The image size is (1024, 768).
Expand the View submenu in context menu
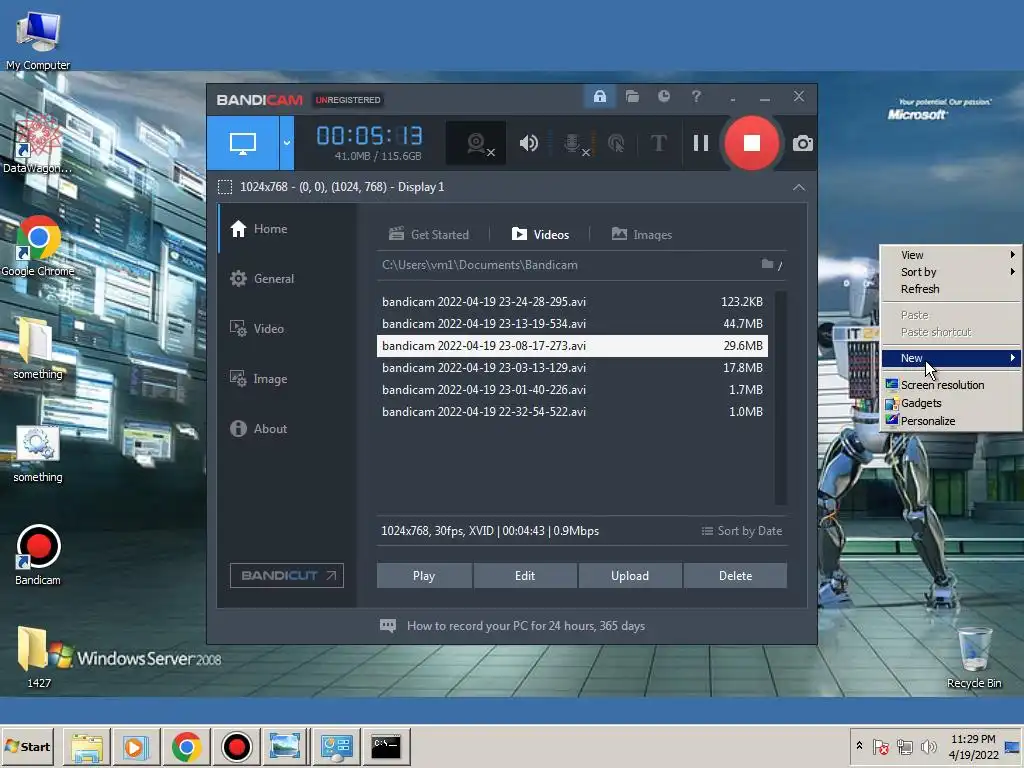coord(951,255)
